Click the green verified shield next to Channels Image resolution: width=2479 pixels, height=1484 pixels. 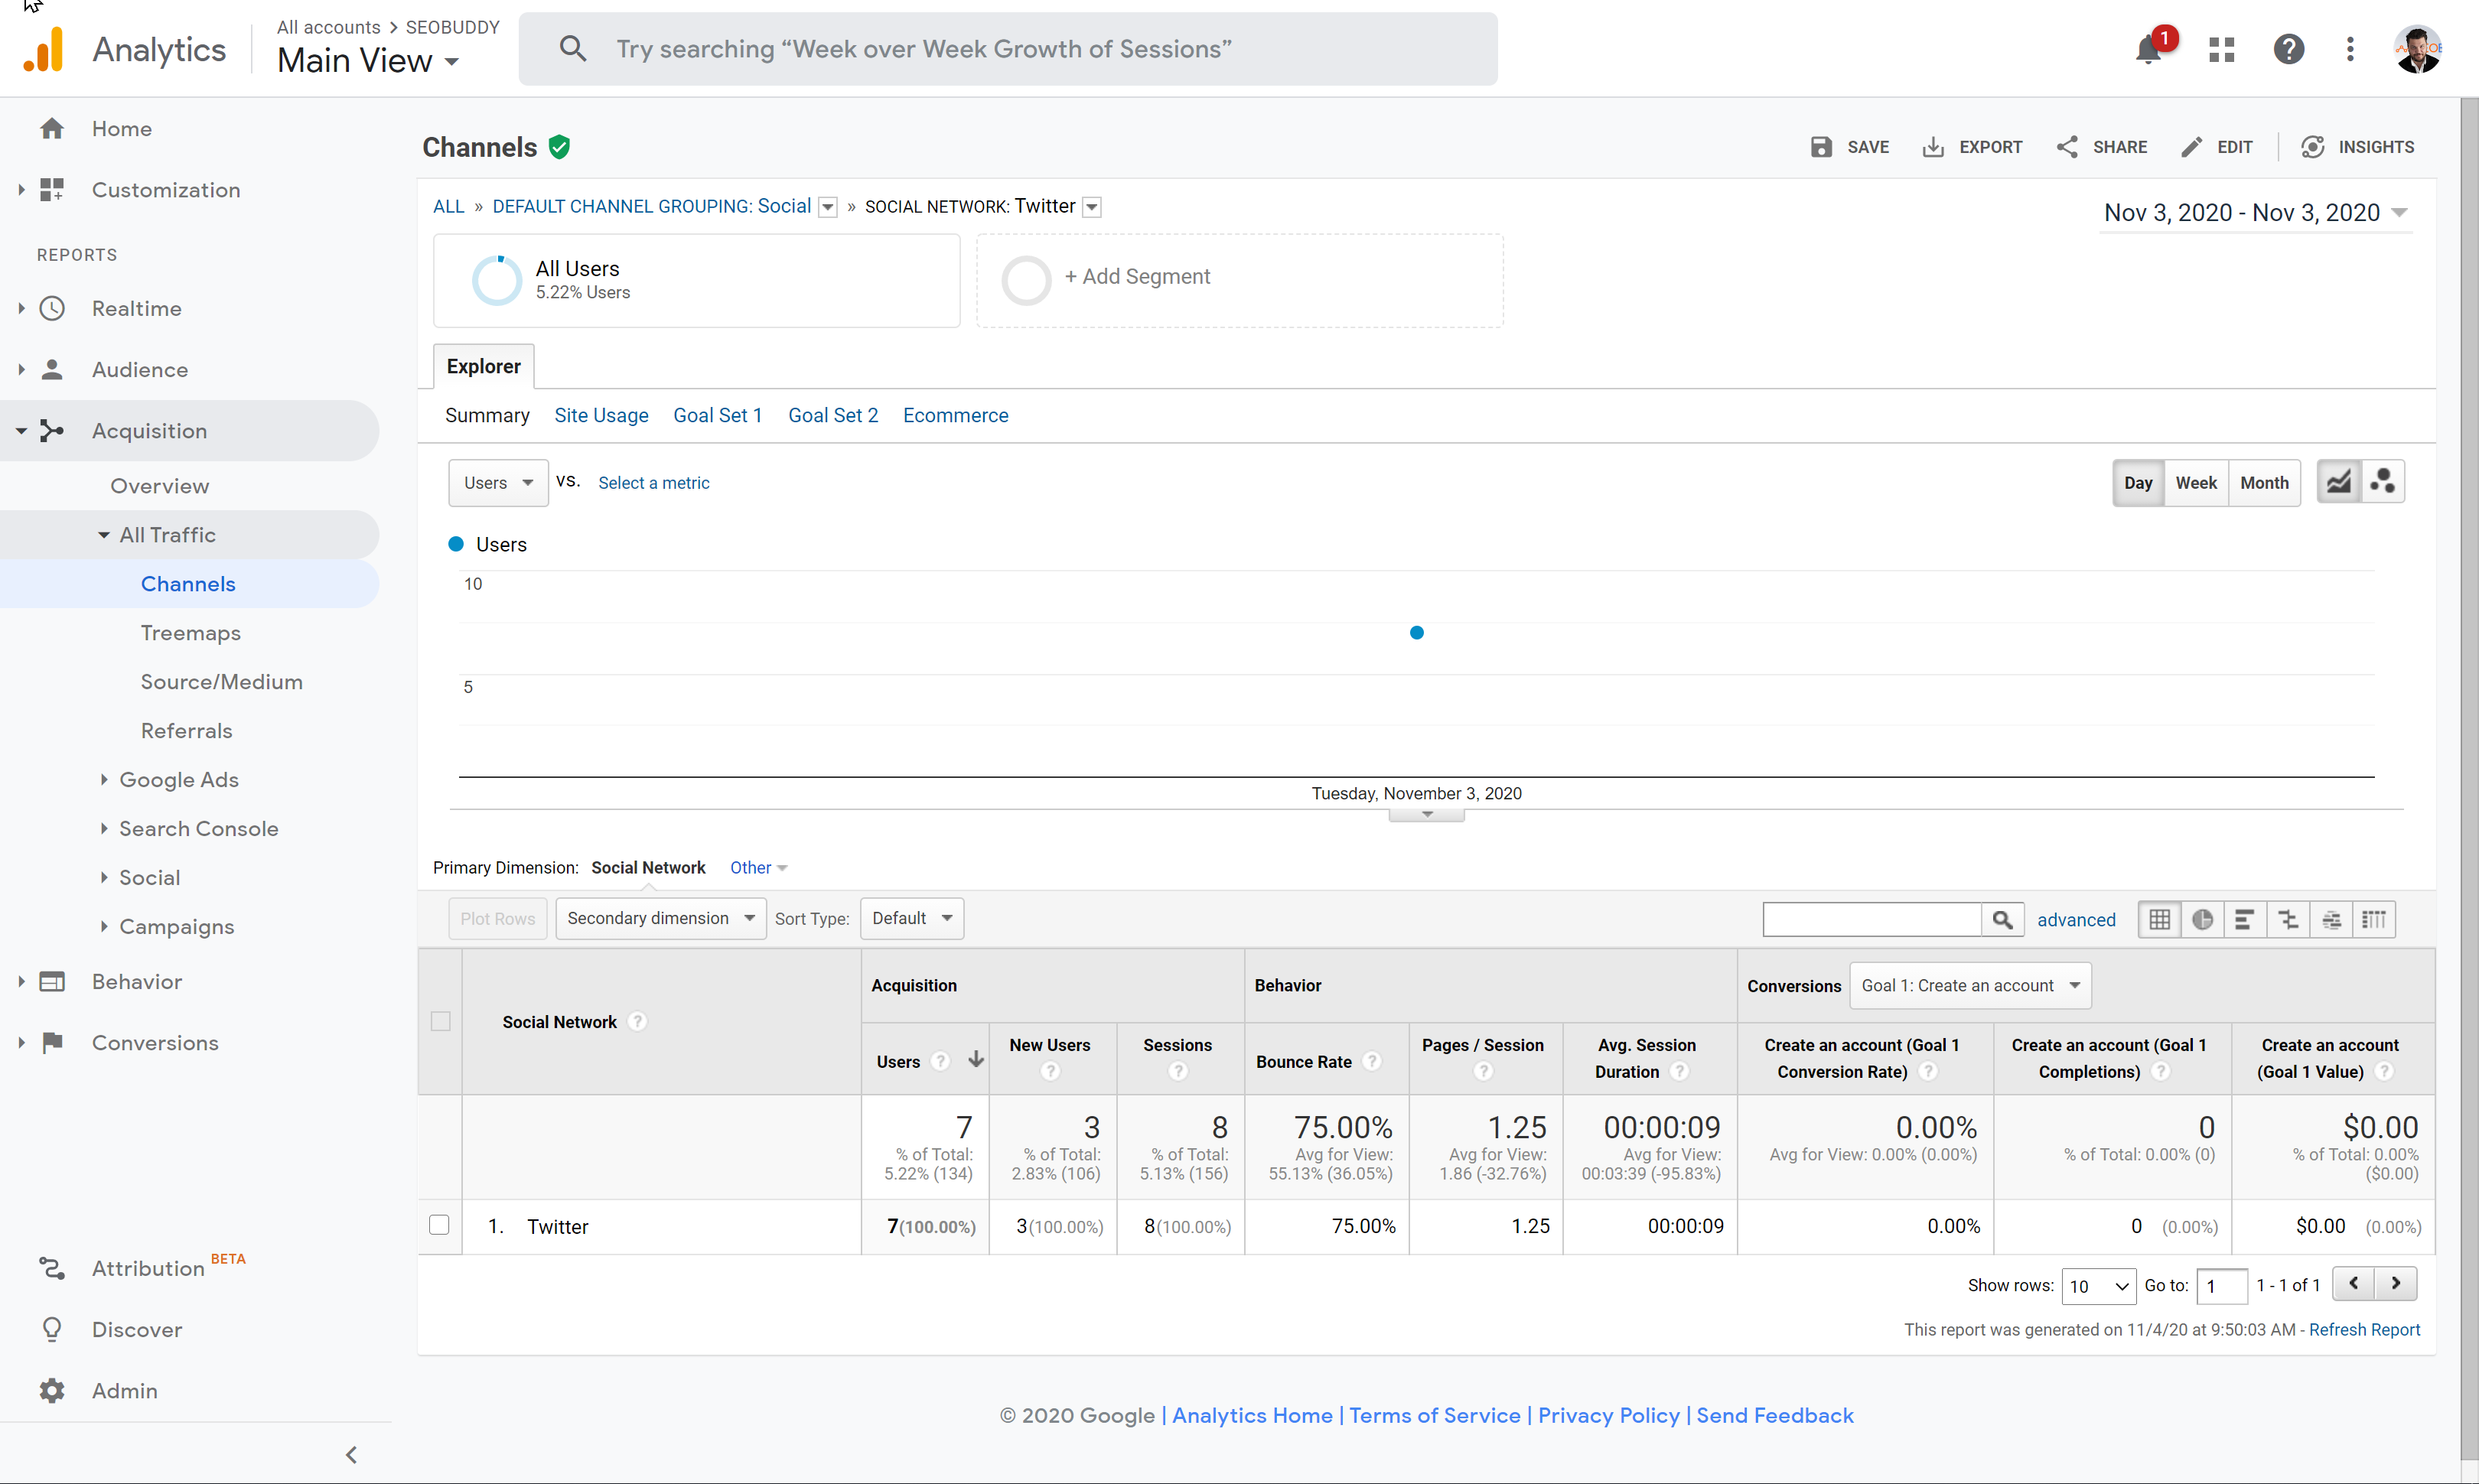pos(559,147)
